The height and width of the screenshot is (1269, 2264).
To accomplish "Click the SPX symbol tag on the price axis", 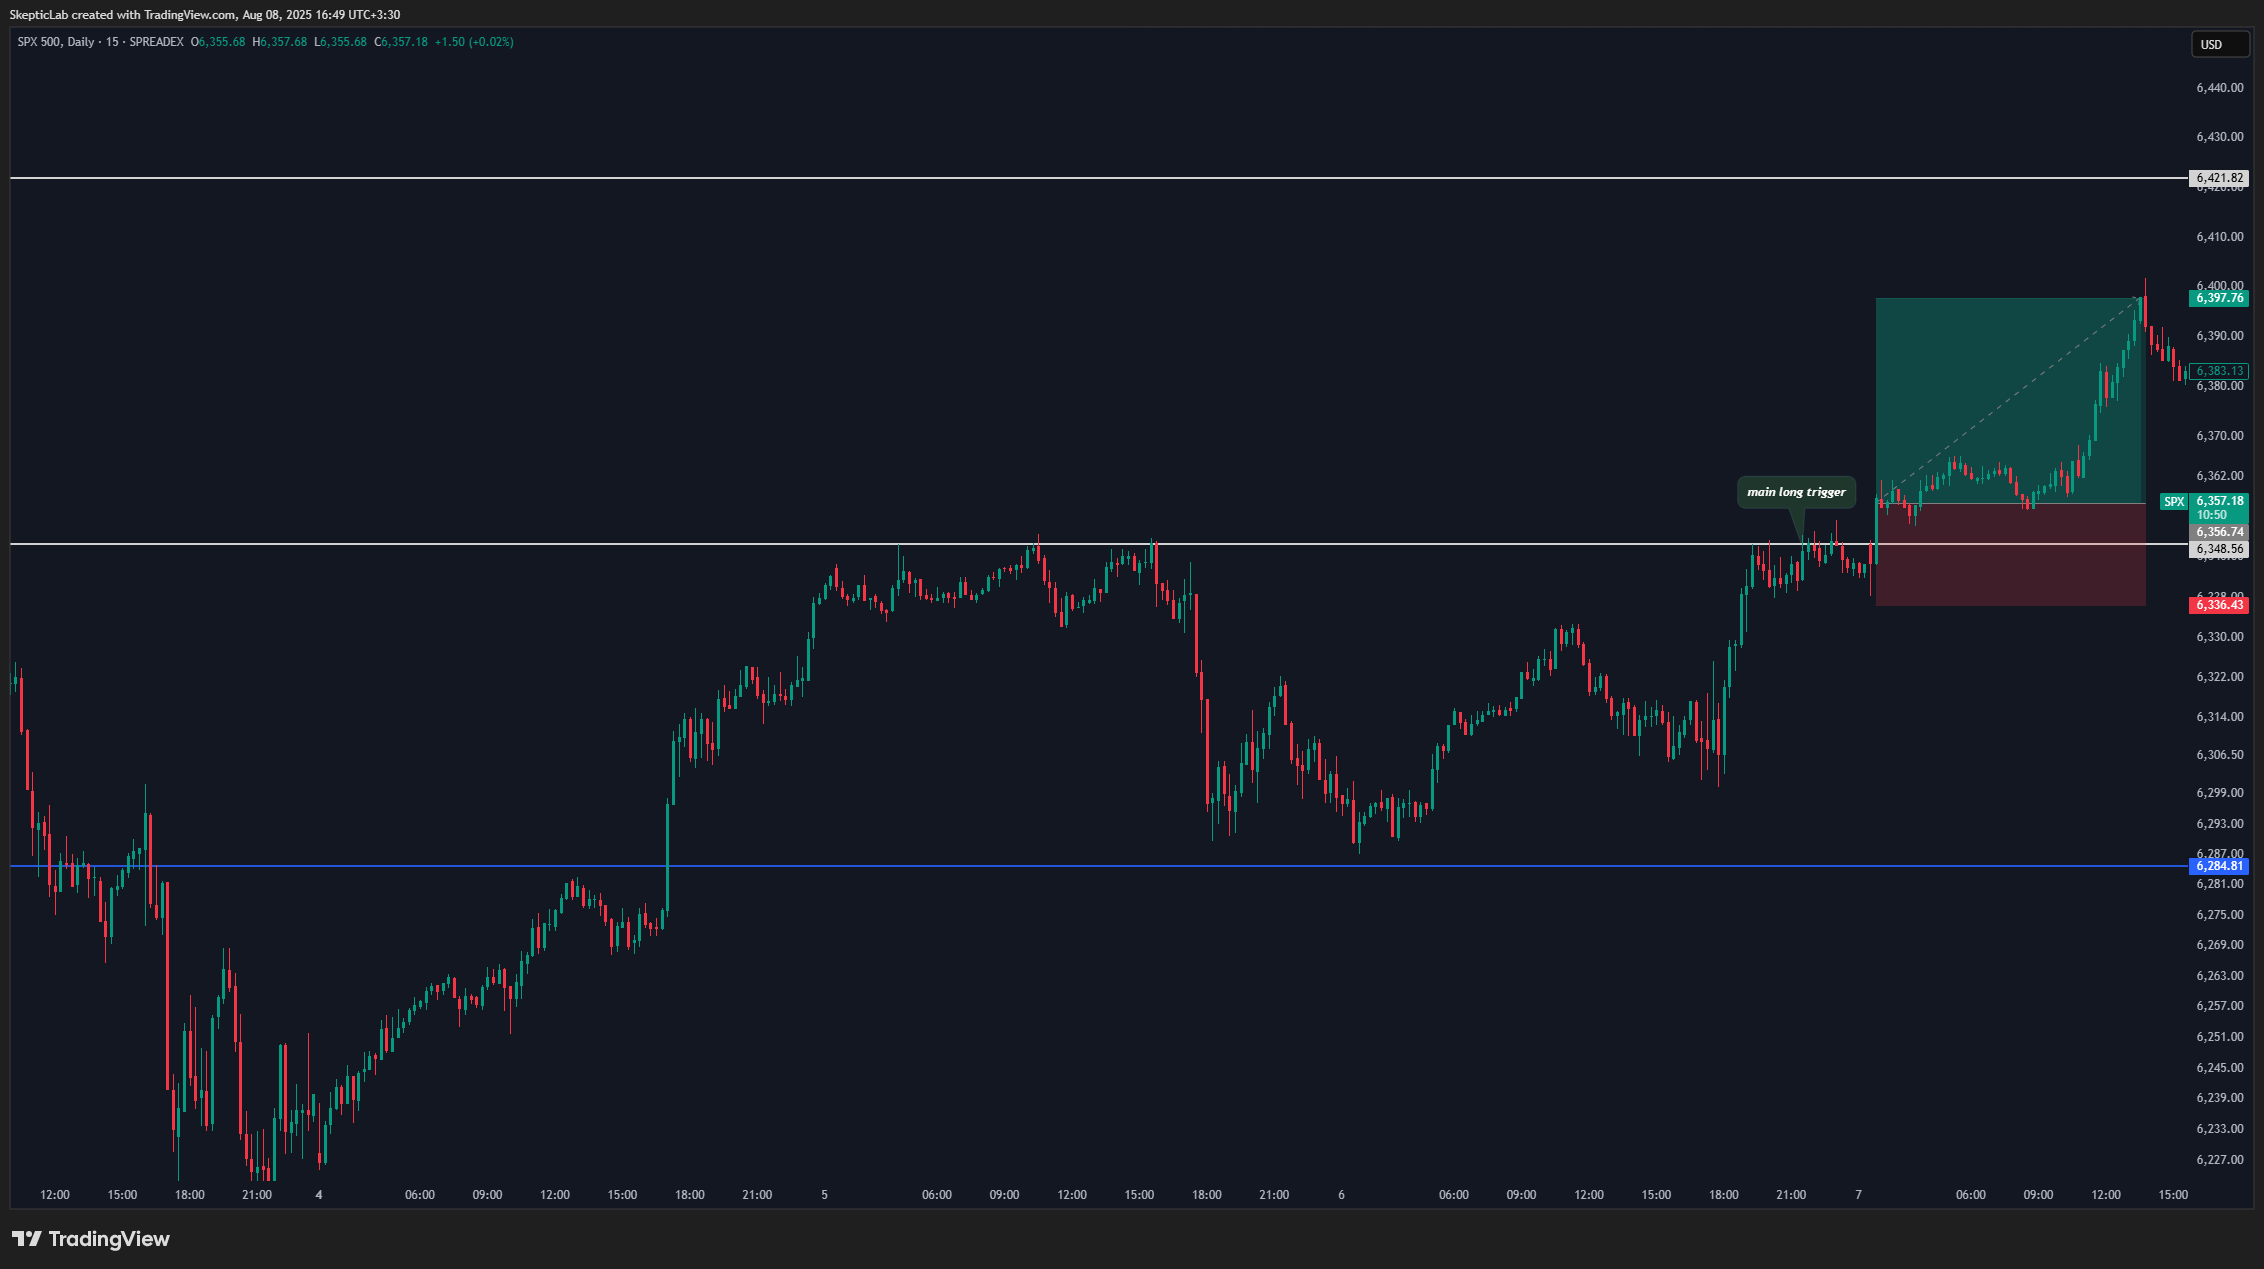I will 2174,502.
